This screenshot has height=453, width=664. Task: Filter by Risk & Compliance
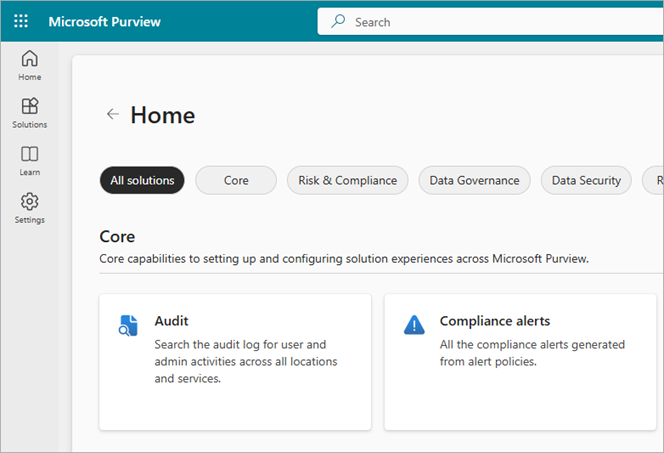[x=347, y=180]
